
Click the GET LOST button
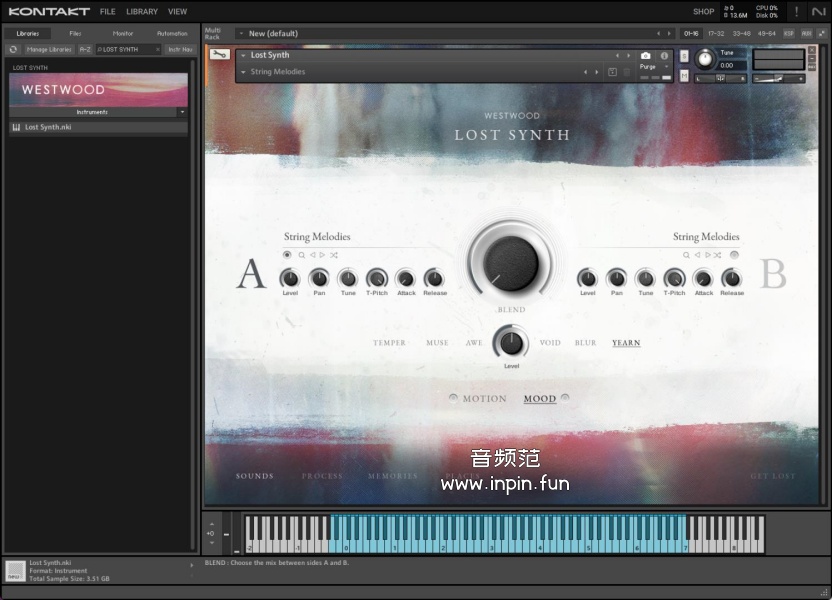(x=773, y=476)
